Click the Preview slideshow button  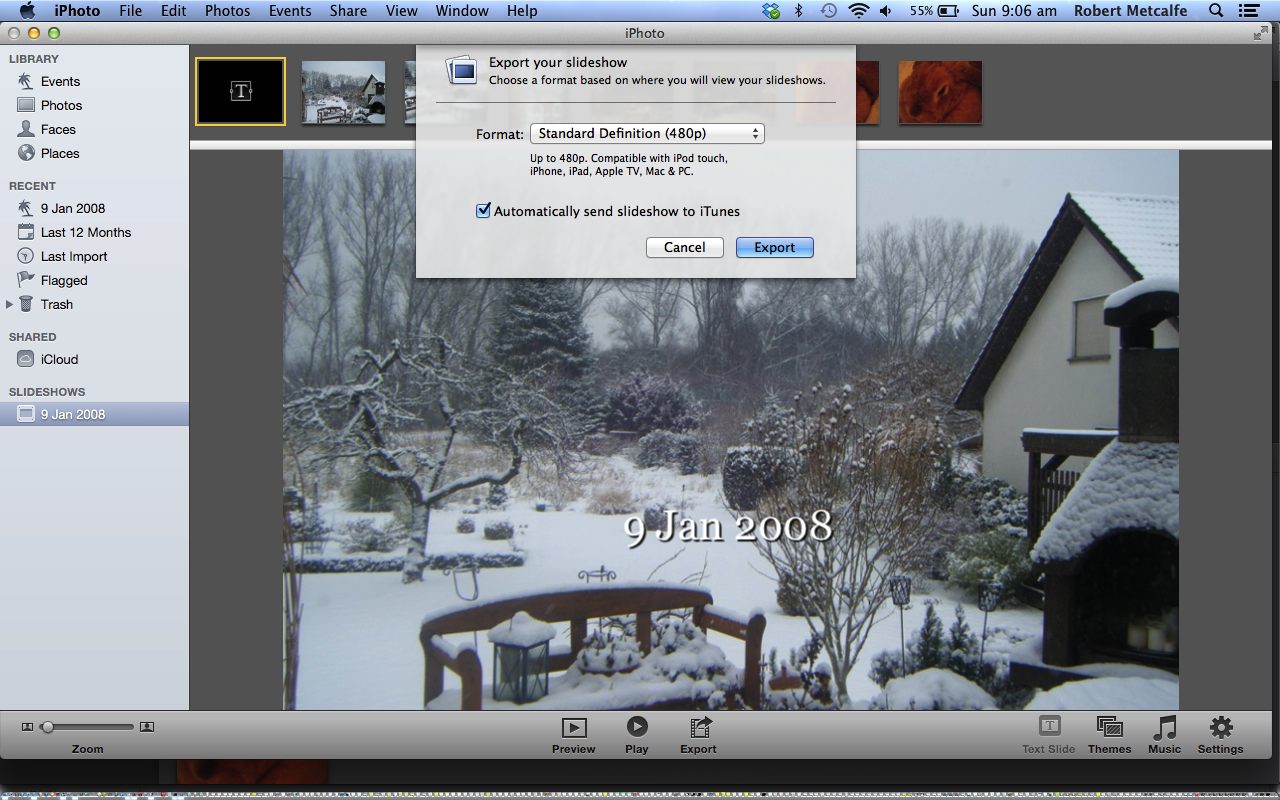pyautogui.click(x=574, y=735)
